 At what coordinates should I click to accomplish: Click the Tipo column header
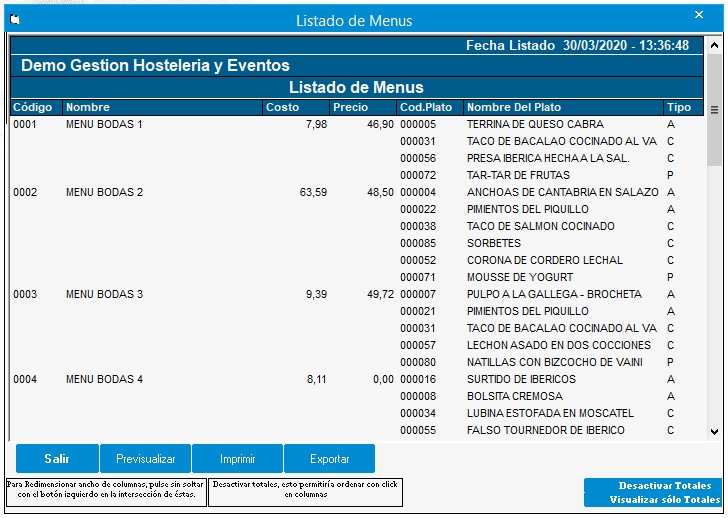point(683,107)
